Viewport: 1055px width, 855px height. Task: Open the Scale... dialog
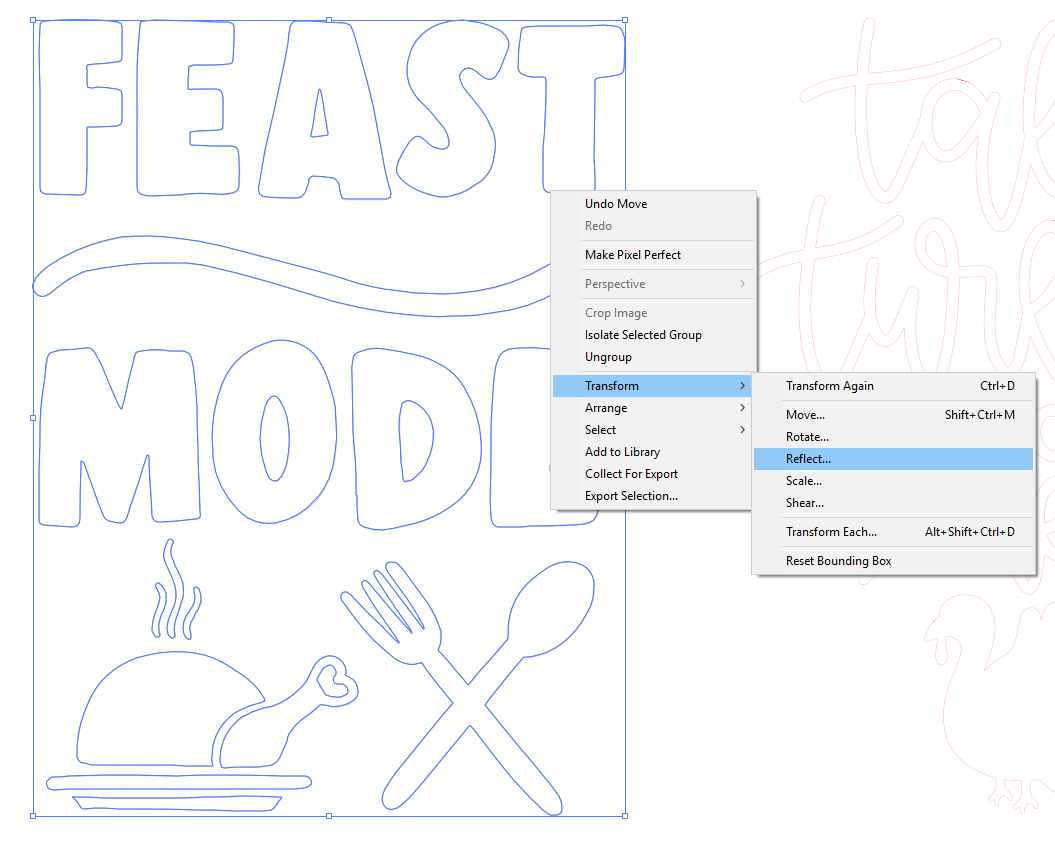tap(804, 481)
